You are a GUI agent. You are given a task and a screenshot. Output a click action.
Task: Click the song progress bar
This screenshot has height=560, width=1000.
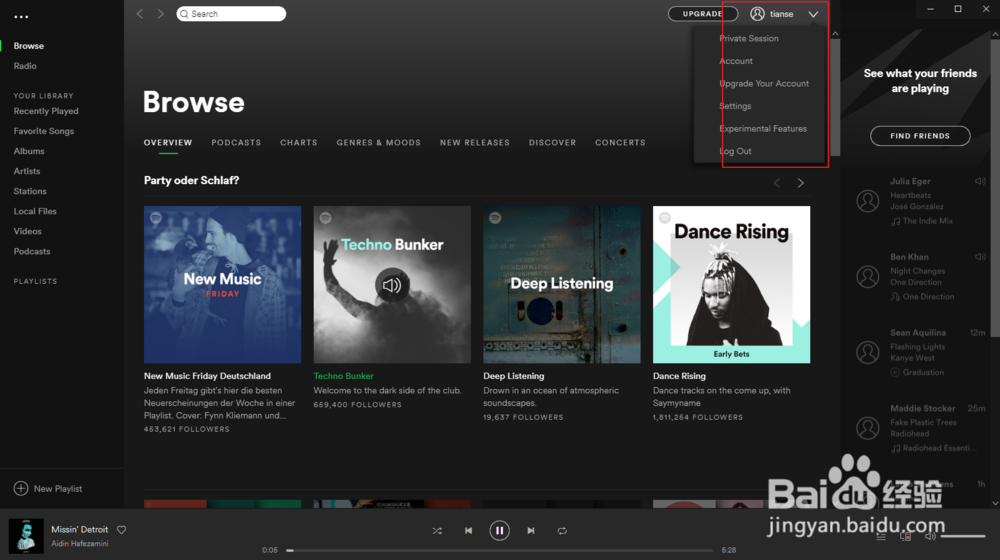pyautogui.click(x=499, y=550)
